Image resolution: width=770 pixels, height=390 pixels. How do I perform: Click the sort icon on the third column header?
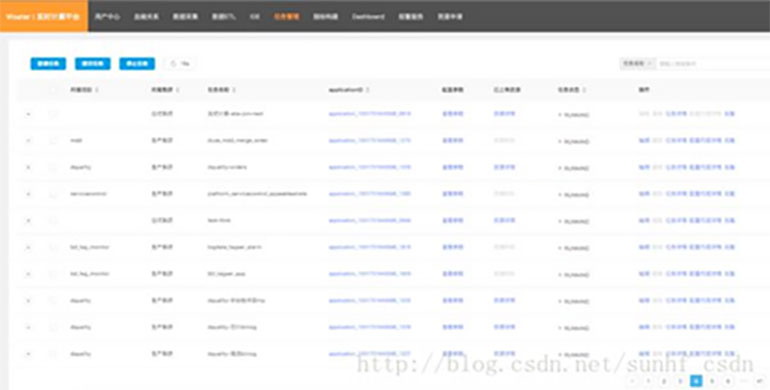pyautogui.click(x=234, y=90)
